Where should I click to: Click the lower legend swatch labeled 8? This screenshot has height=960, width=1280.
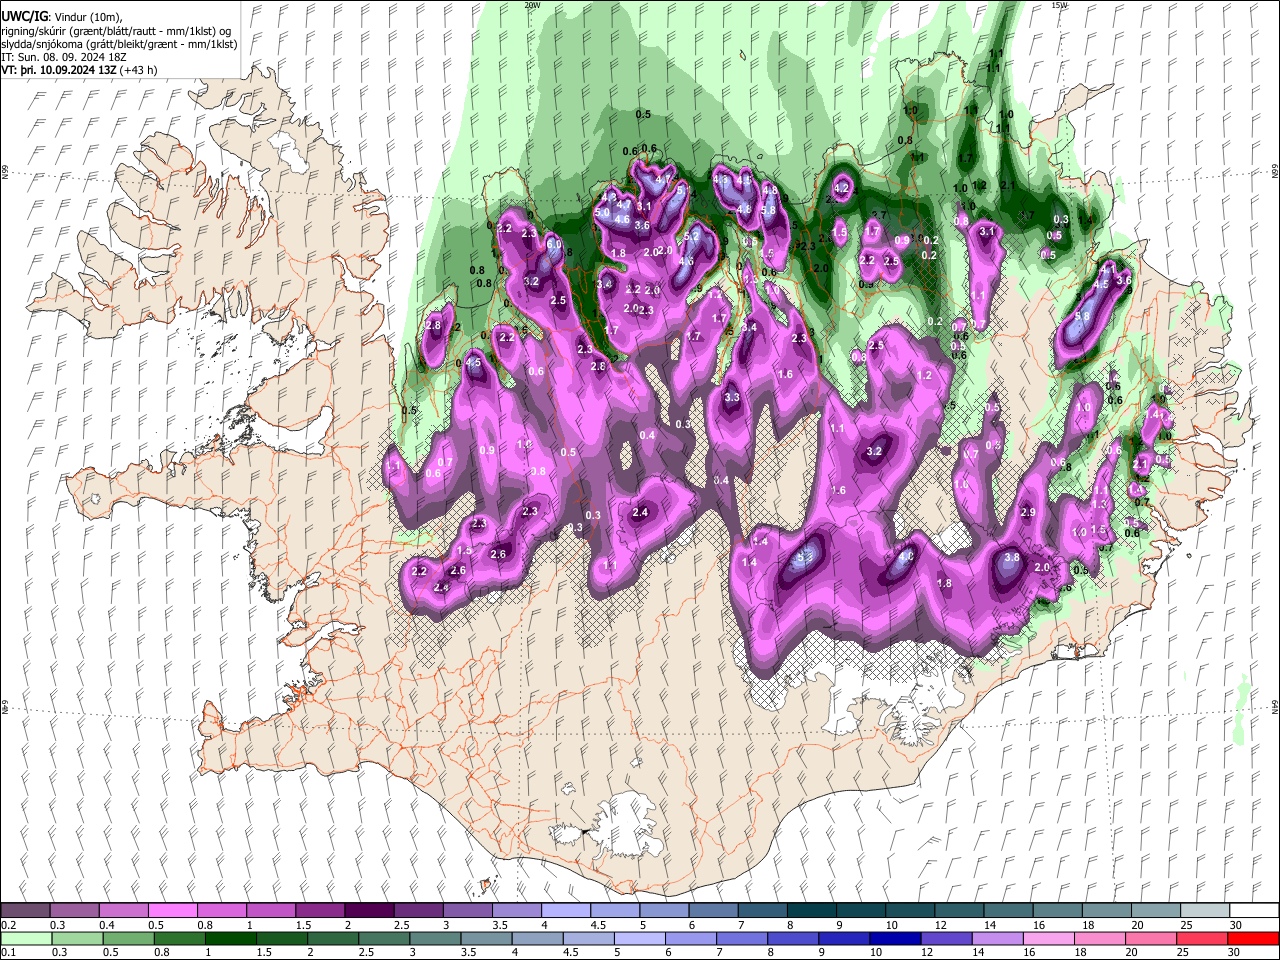[x=792, y=938]
